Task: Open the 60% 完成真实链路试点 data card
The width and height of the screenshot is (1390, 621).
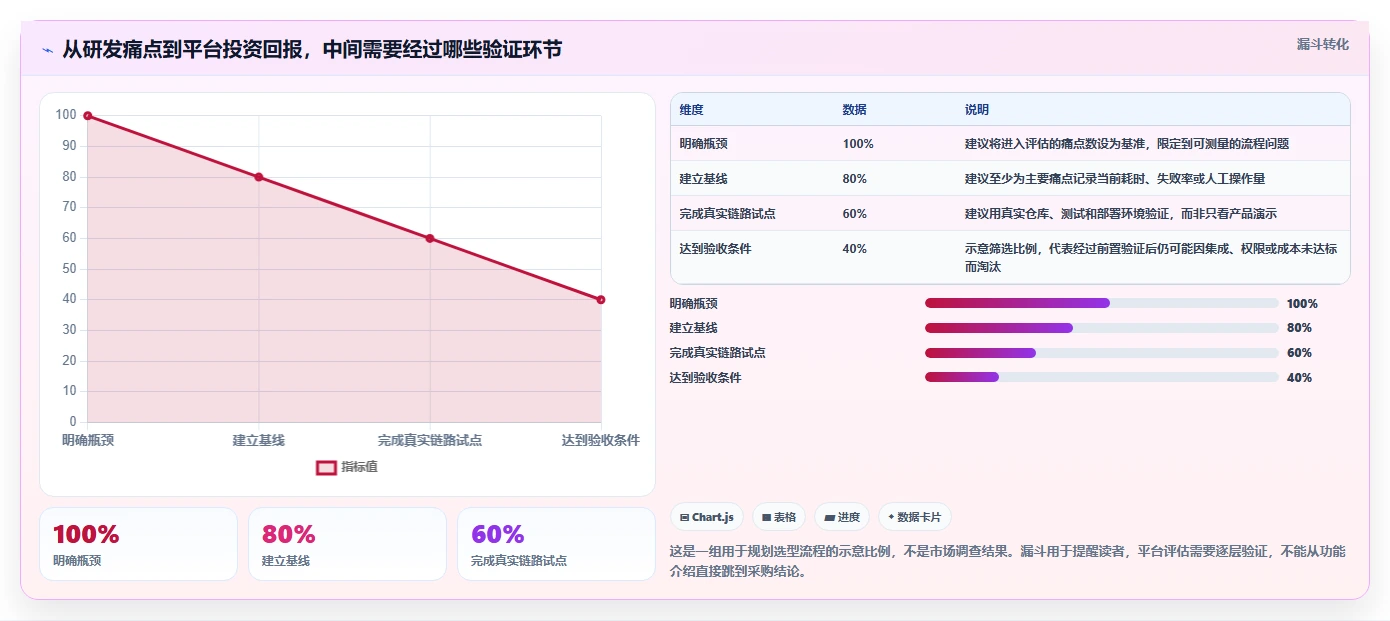Action: [556, 544]
